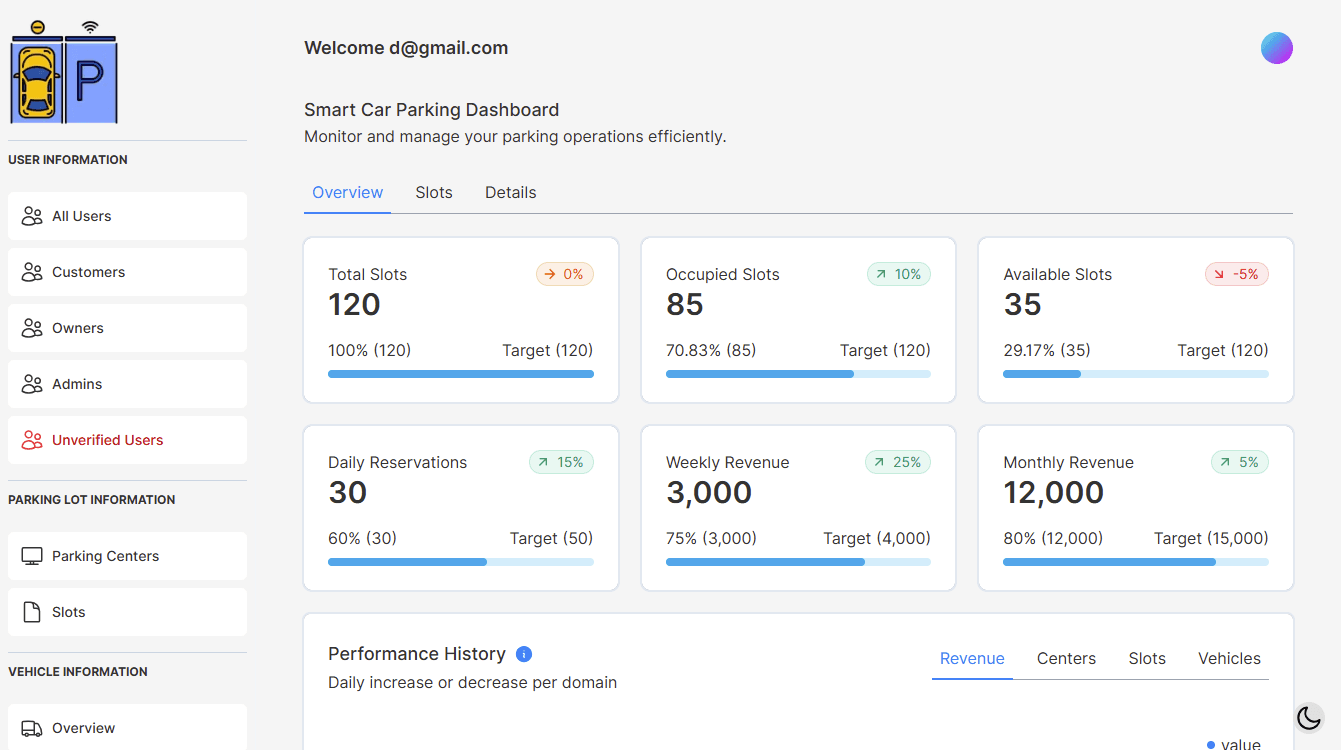Image resolution: width=1341 pixels, height=750 pixels.
Task: Toggle dark mode with the moon icon
Action: tap(1309, 718)
